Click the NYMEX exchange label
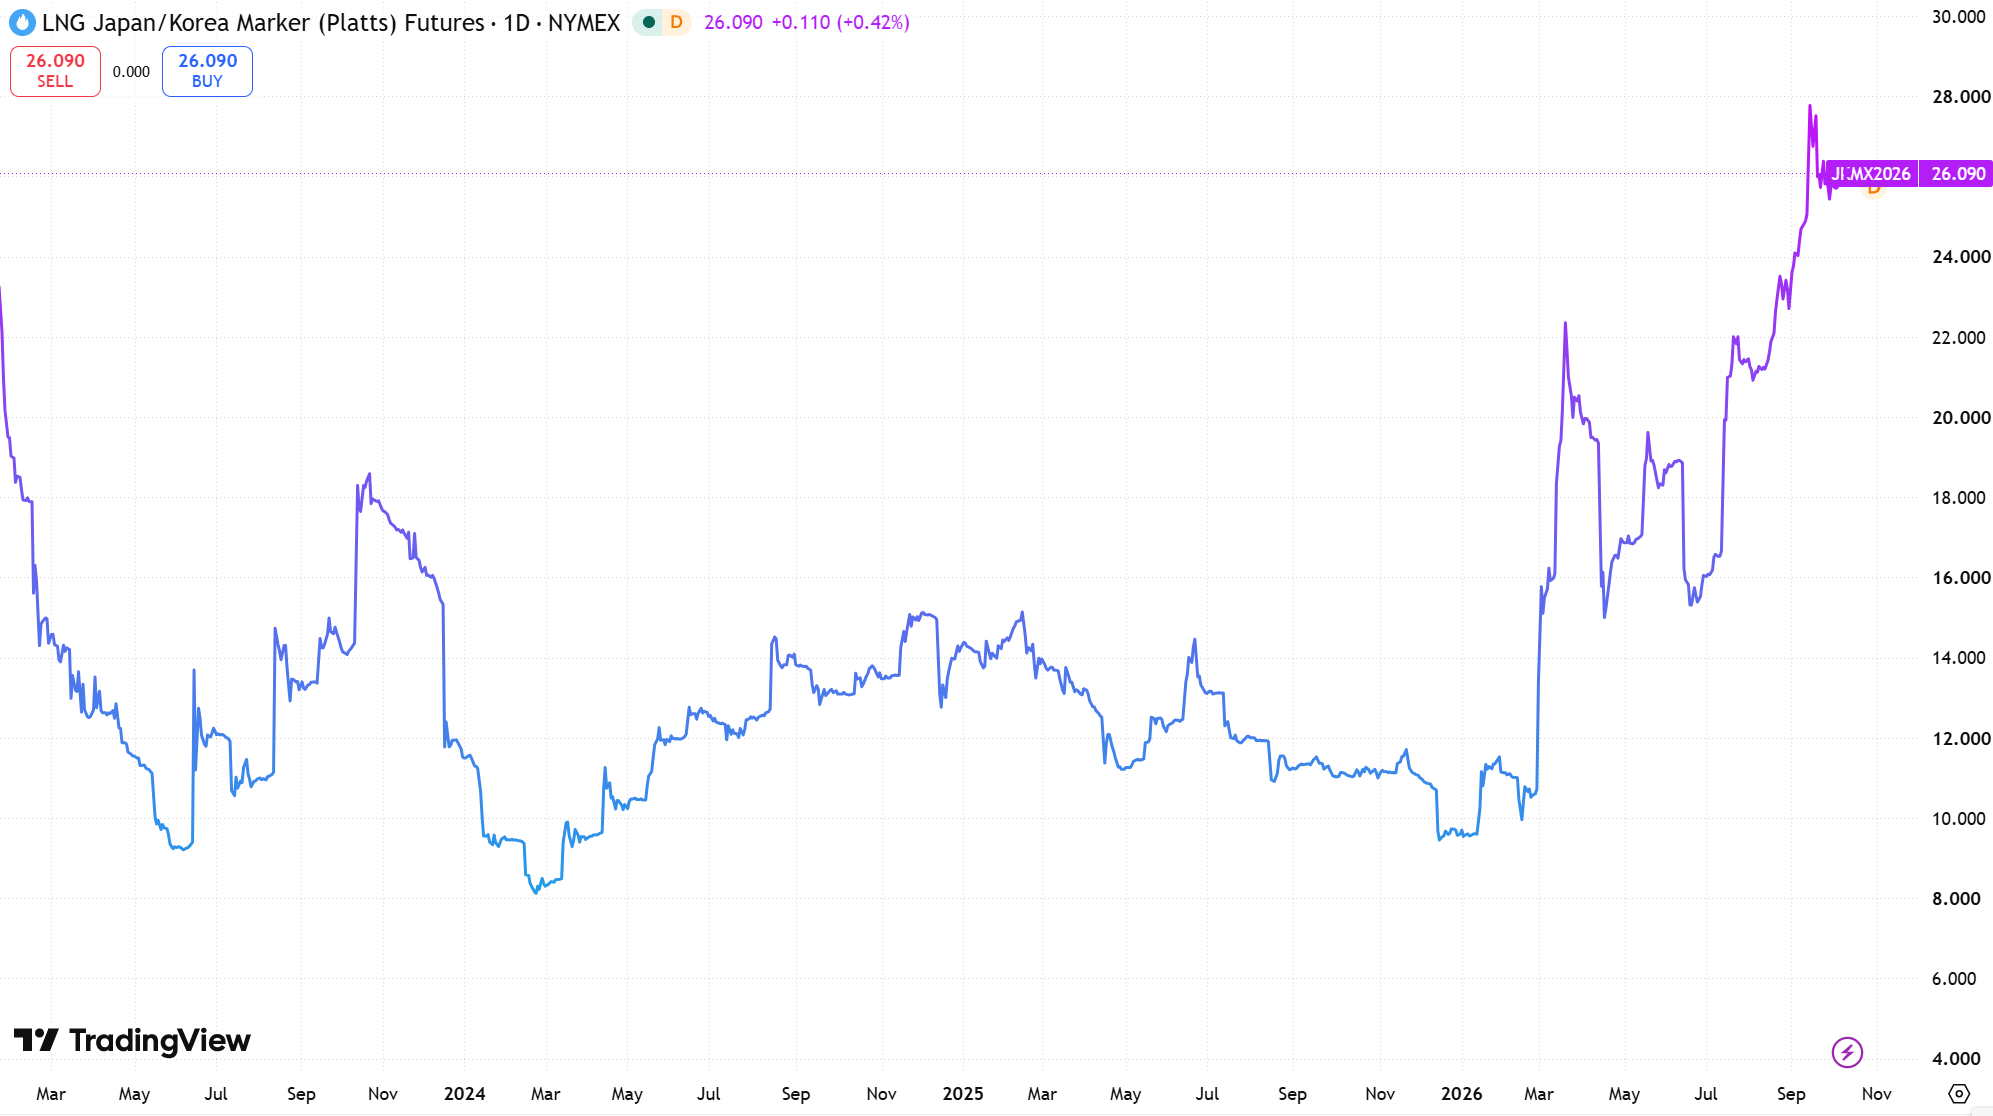This screenshot has width=1993, height=1116. pyautogui.click(x=584, y=22)
